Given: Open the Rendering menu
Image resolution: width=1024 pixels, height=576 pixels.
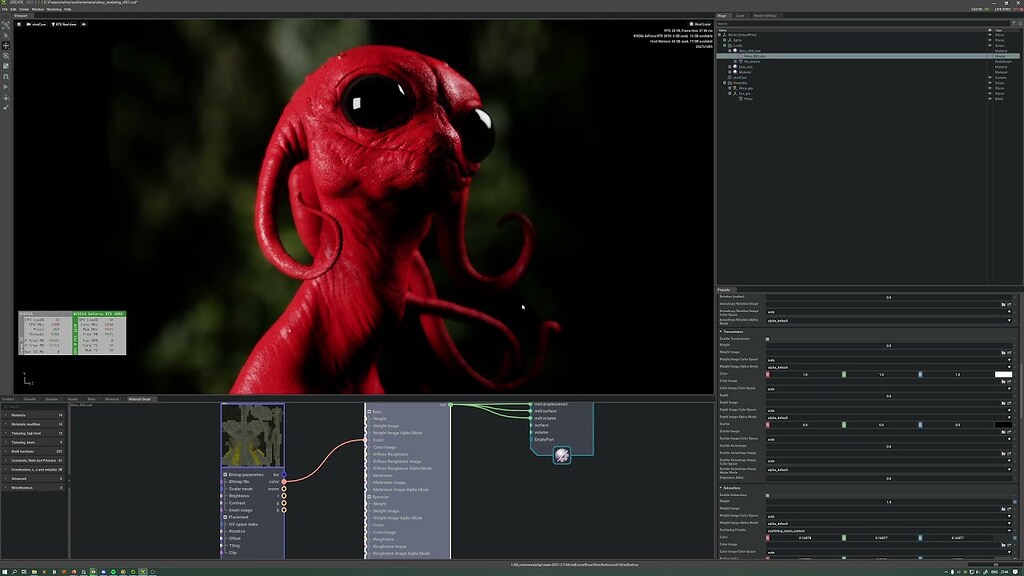Looking at the screenshot, I should click(55, 9).
